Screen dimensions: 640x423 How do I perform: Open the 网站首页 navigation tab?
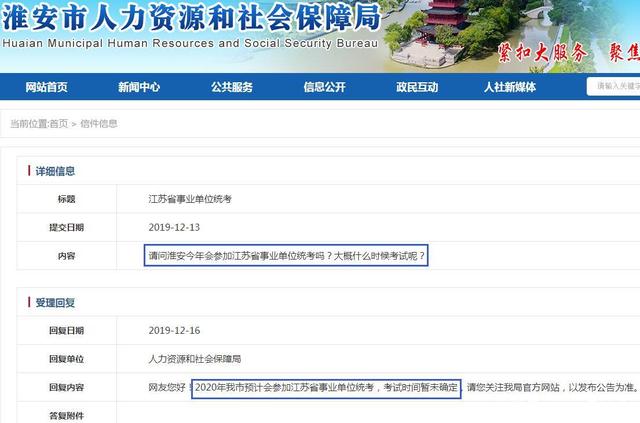47,87
